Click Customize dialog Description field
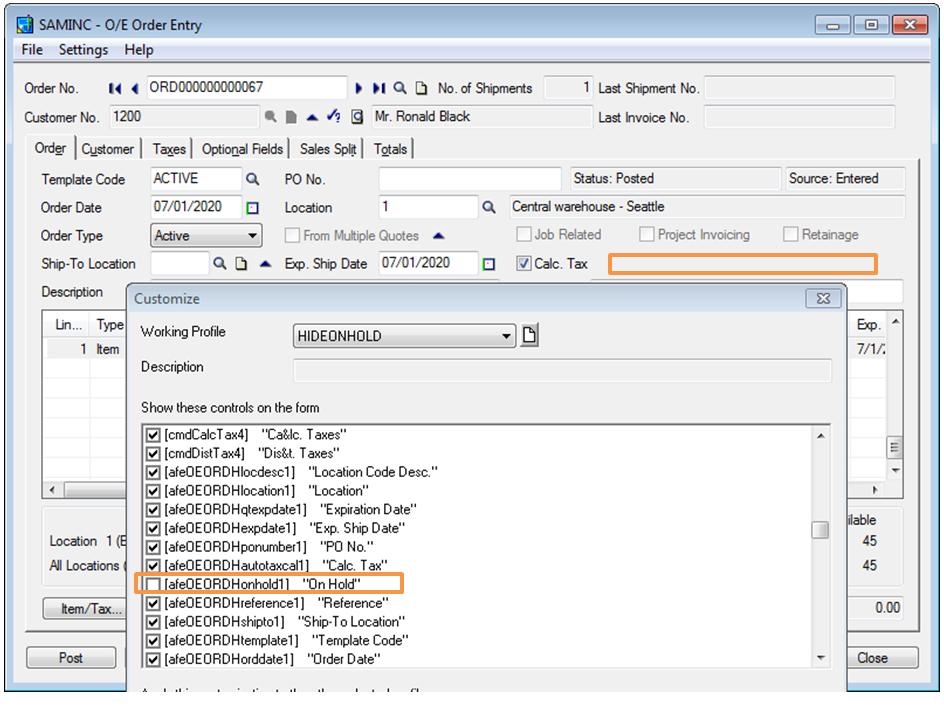This screenshot has height=707, width=944. coord(562,370)
